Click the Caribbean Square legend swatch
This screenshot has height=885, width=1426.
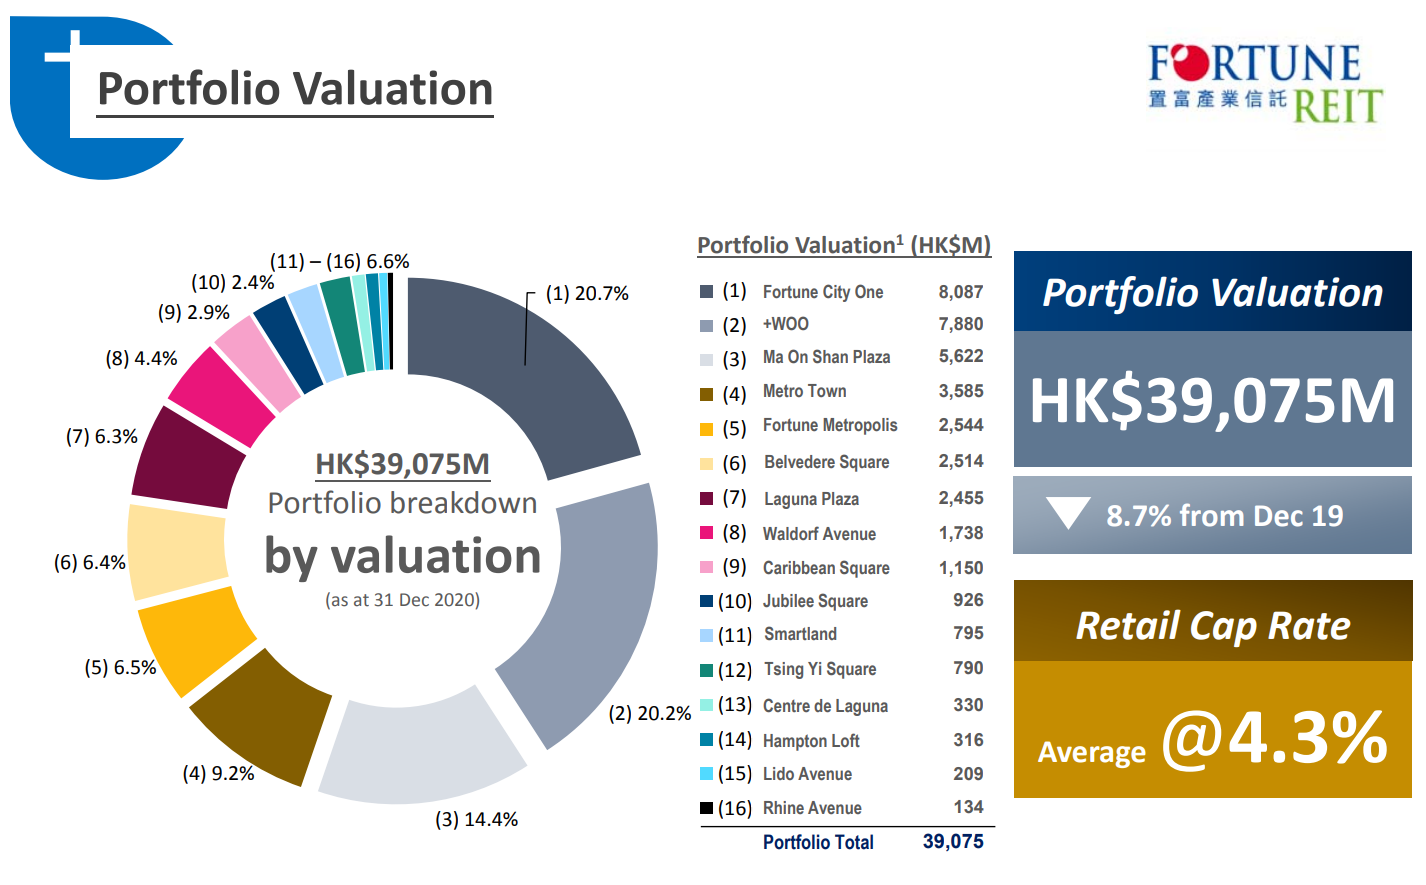[706, 567]
